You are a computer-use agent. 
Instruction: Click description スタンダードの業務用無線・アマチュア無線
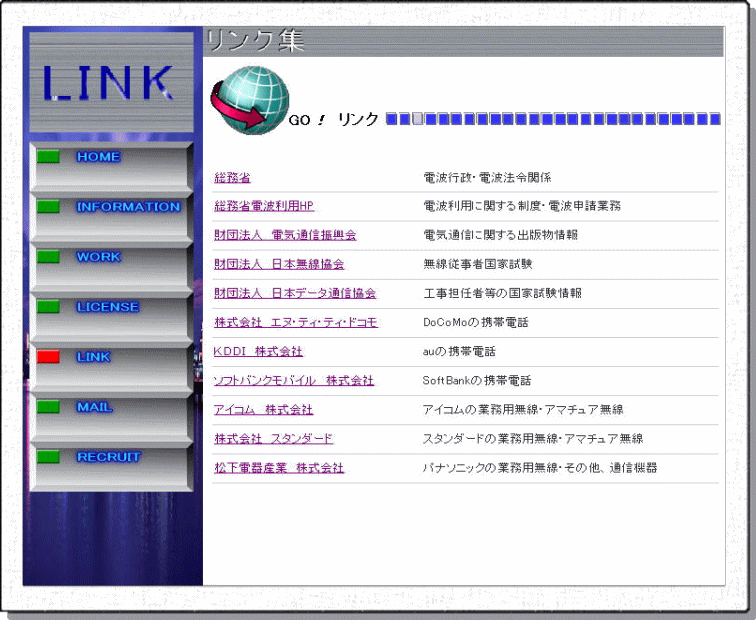[533, 439]
